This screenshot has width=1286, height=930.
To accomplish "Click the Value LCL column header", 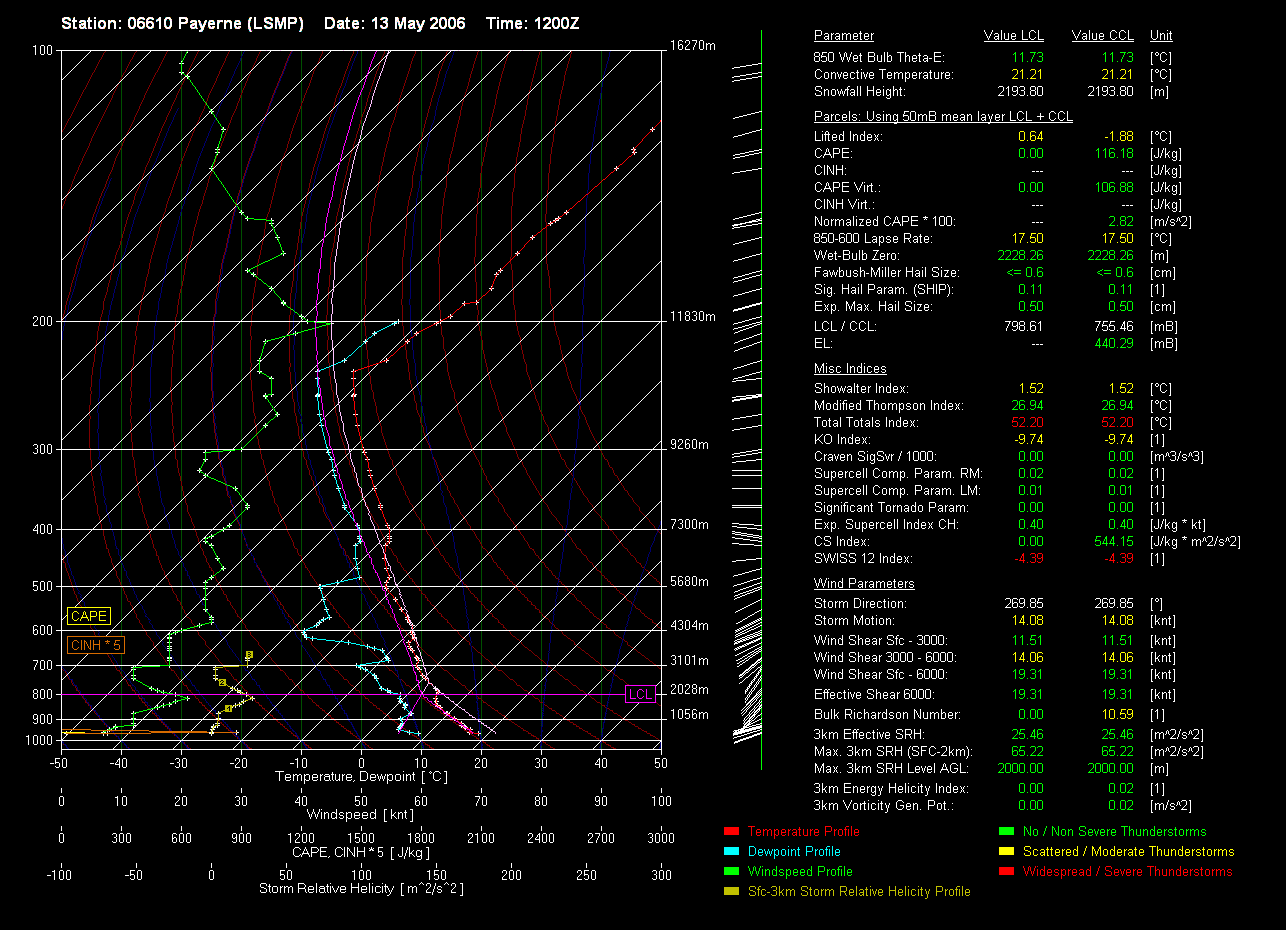I will pyautogui.click(x=1014, y=36).
